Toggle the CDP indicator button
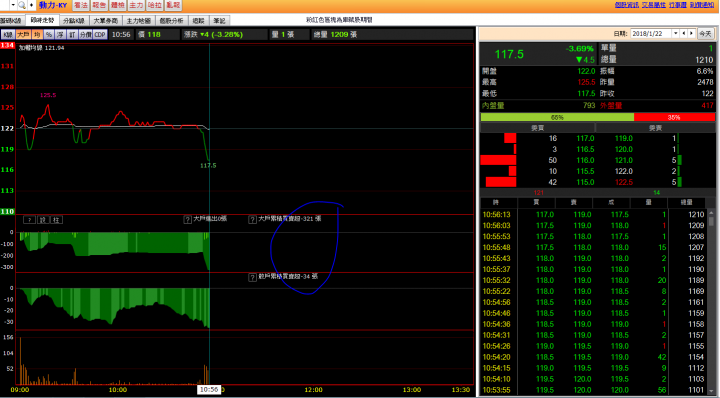This screenshot has height=398, width=720. click(100, 34)
